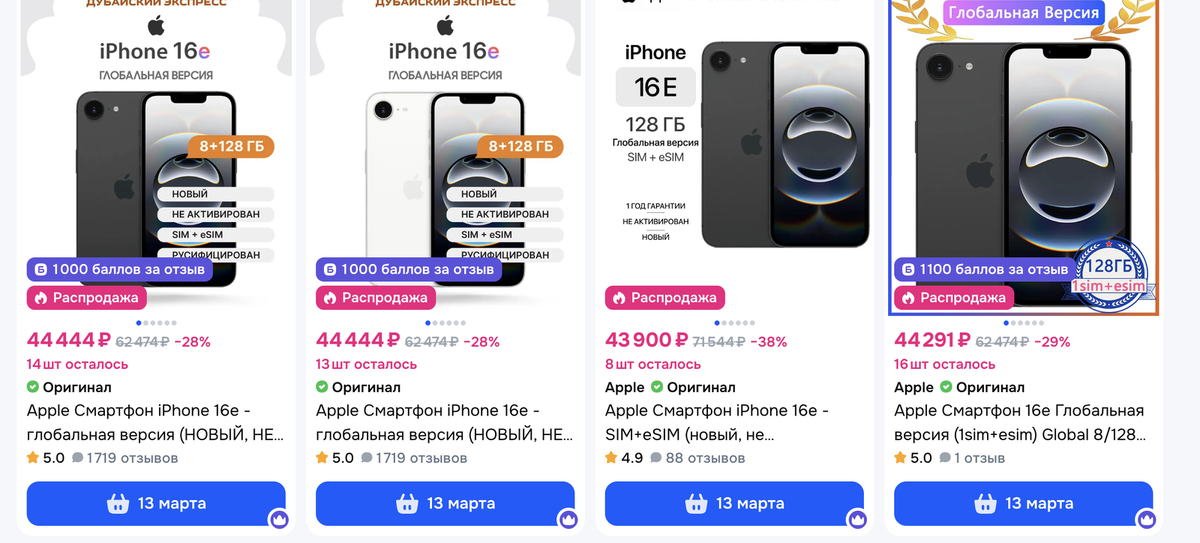Add 44 291 ₽ iPhone to cart
1200x543 pixels.
click(1023, 503)
